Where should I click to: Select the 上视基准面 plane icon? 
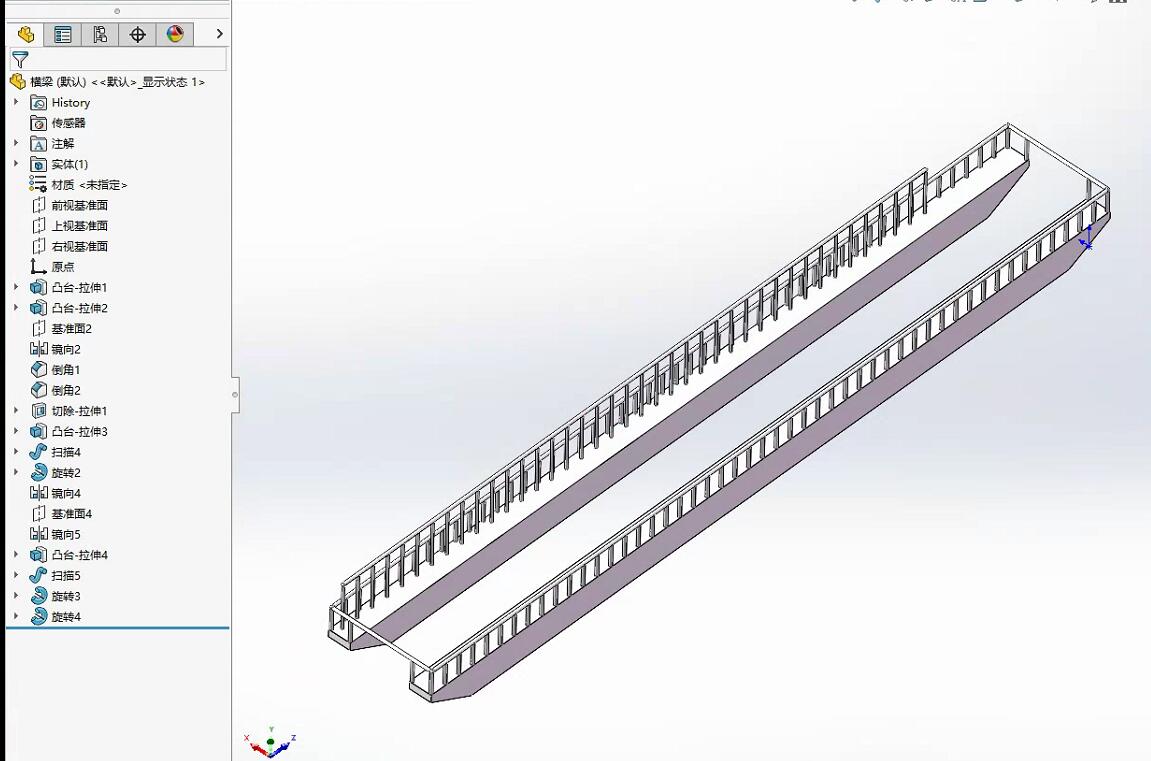pyautogui.click(x=38, y=226)
